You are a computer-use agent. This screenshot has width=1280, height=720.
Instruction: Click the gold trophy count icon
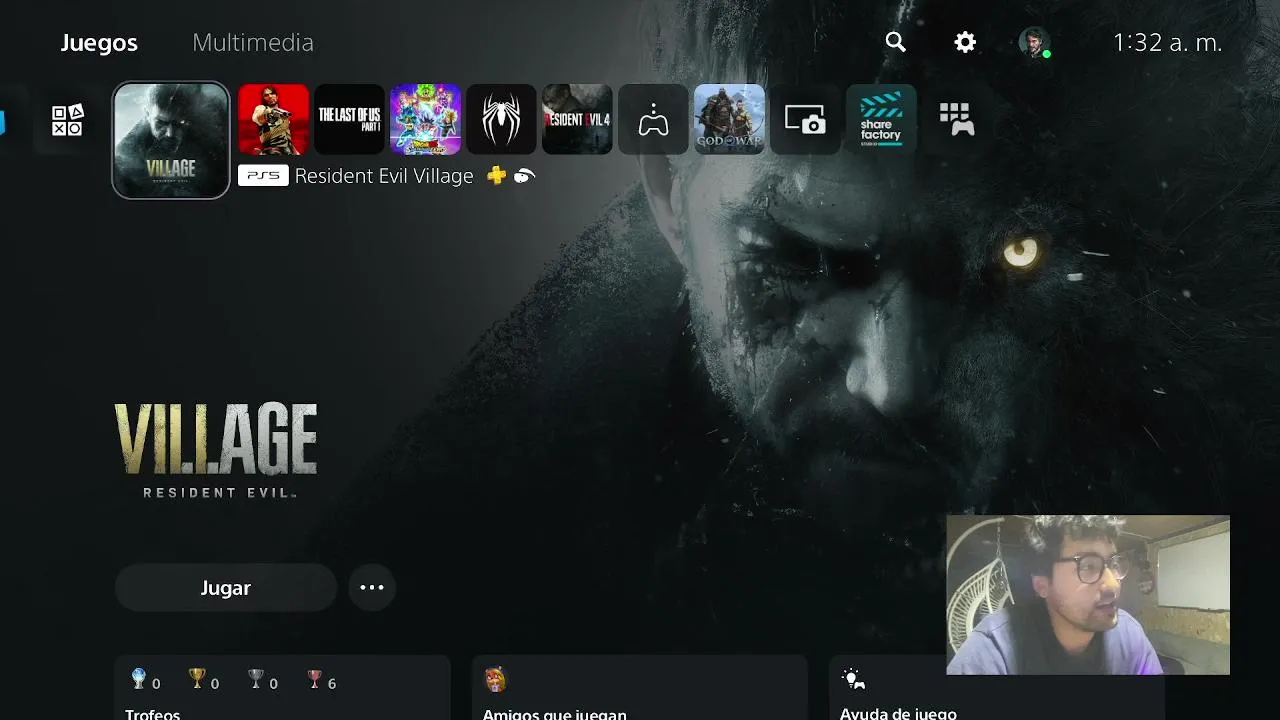pyautogui.click(x=197, y=680)
